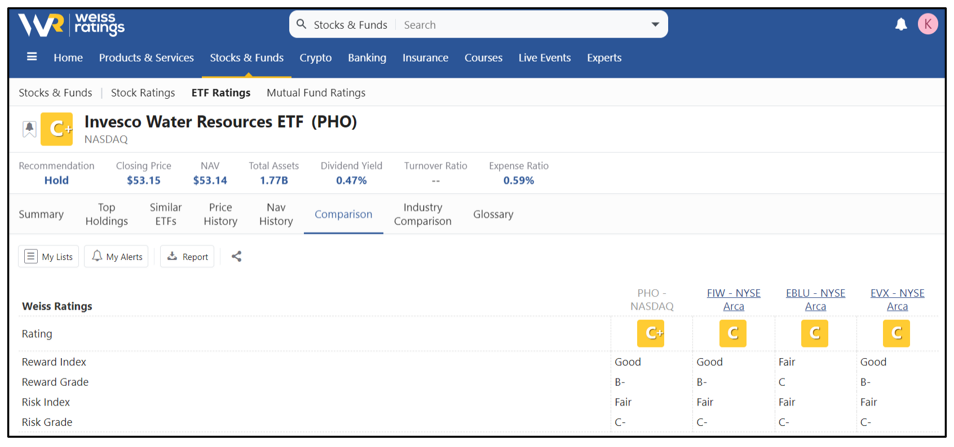Open the Crypto section
Screen dimensions: 954x447
coord(316,58)
